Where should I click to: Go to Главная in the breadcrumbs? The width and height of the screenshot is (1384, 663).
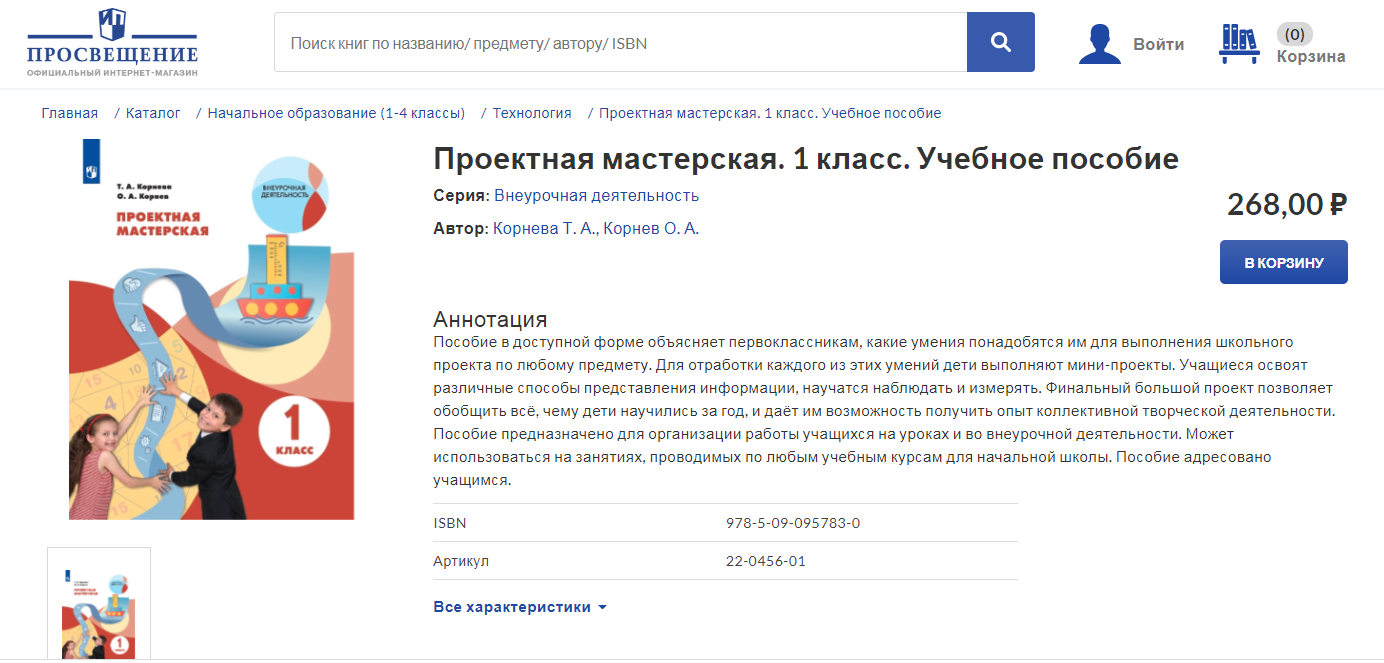pyautogui.click(x=69, y=113)
